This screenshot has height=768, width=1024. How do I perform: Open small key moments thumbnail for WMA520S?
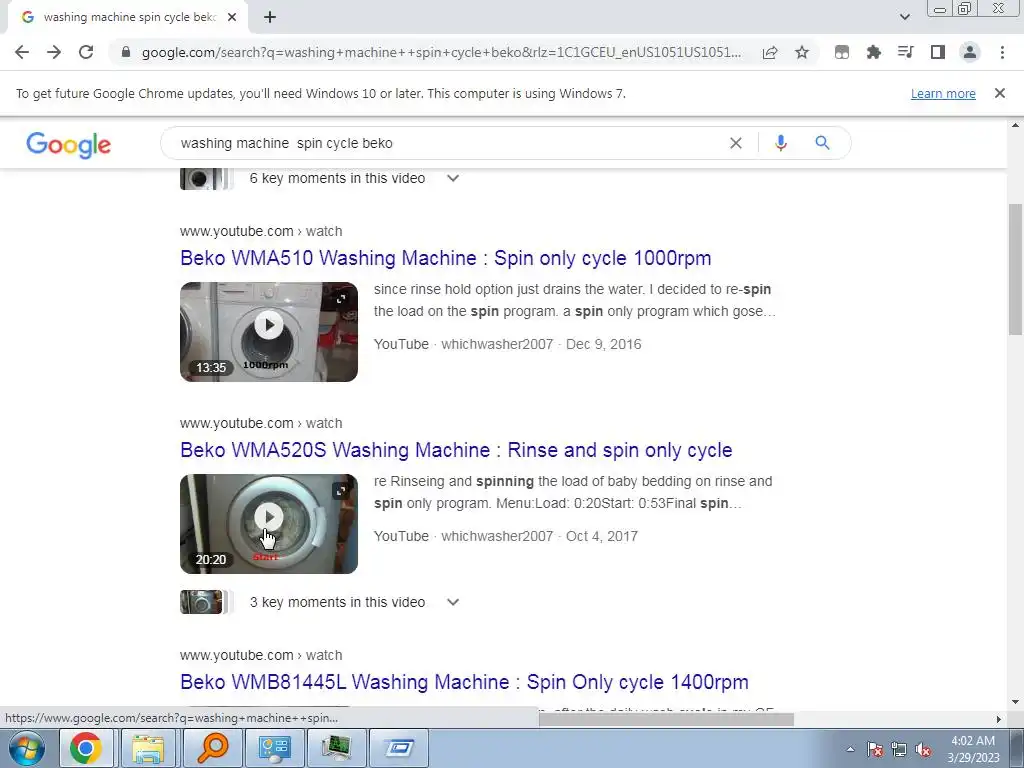(203, 602)
